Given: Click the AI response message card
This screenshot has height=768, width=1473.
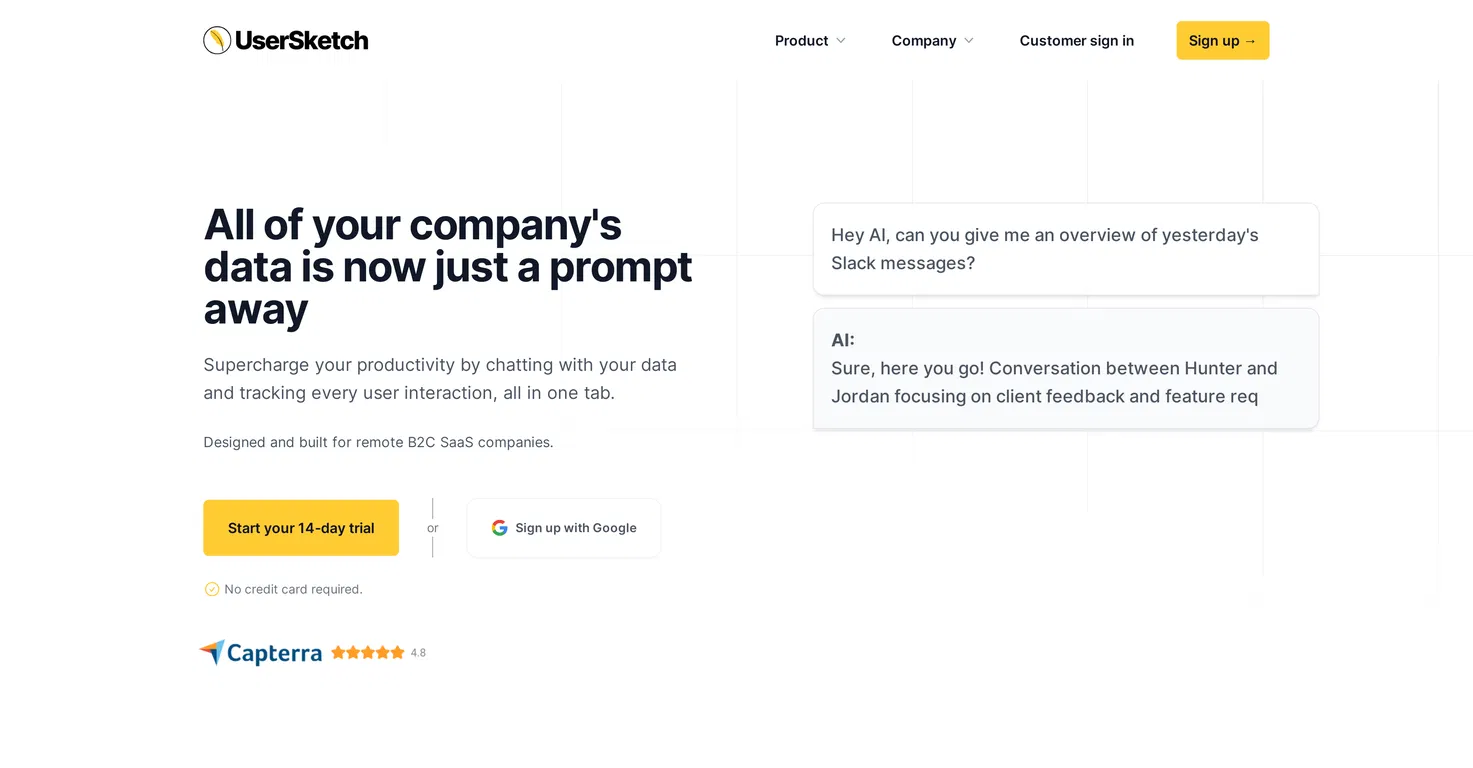Looking at the screenshot, I should pos(1066,368).
